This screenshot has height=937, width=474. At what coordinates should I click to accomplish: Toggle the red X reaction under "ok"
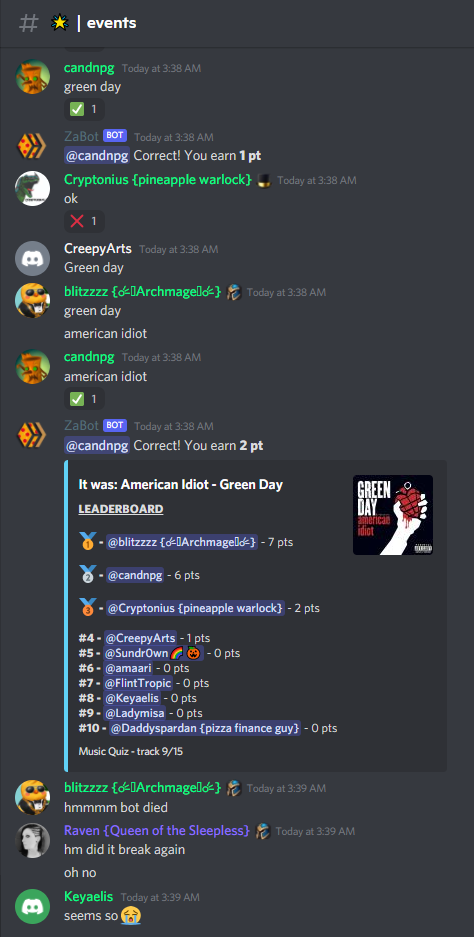click(x=84, y=221)
